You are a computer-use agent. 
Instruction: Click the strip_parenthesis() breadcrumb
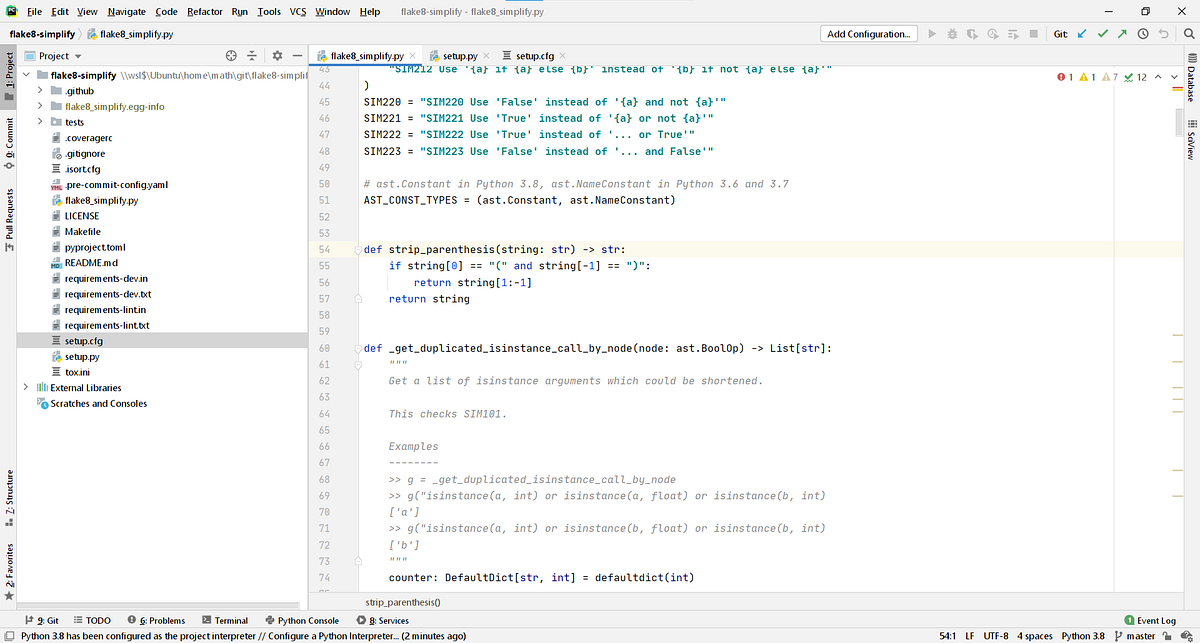[403, 603]
